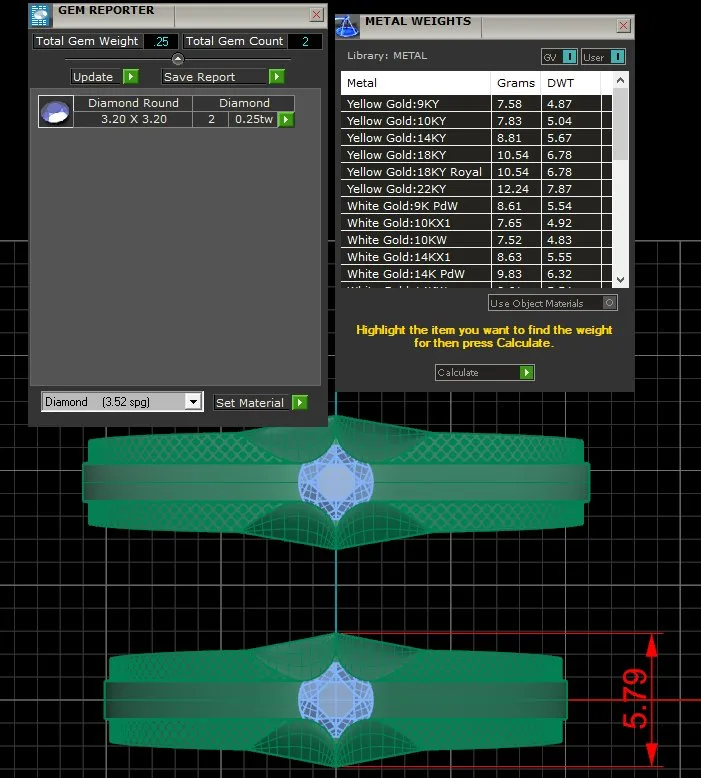701x778 pixels.
Task: Click the green arrow beside Save Report
Action: tap(276, 76)
